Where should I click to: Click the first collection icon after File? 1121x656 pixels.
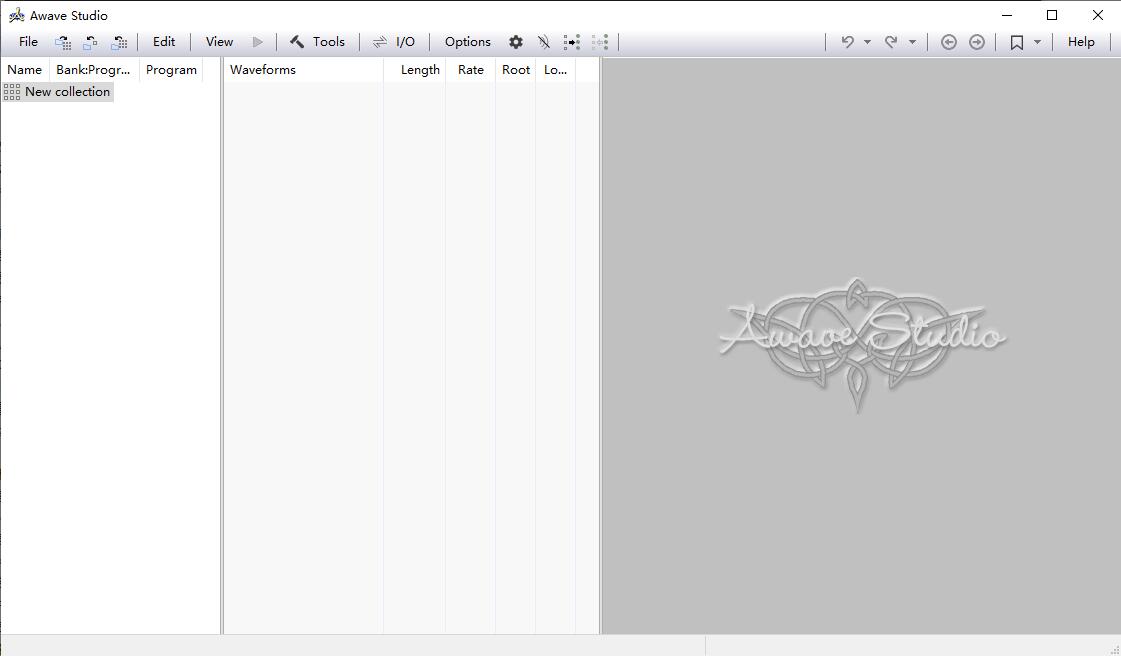[63, 42]
